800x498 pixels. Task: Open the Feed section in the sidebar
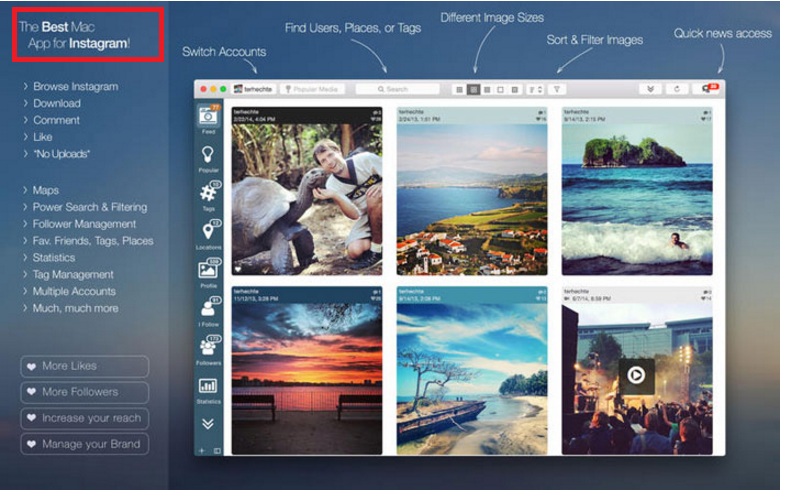(x=208, y=119)
